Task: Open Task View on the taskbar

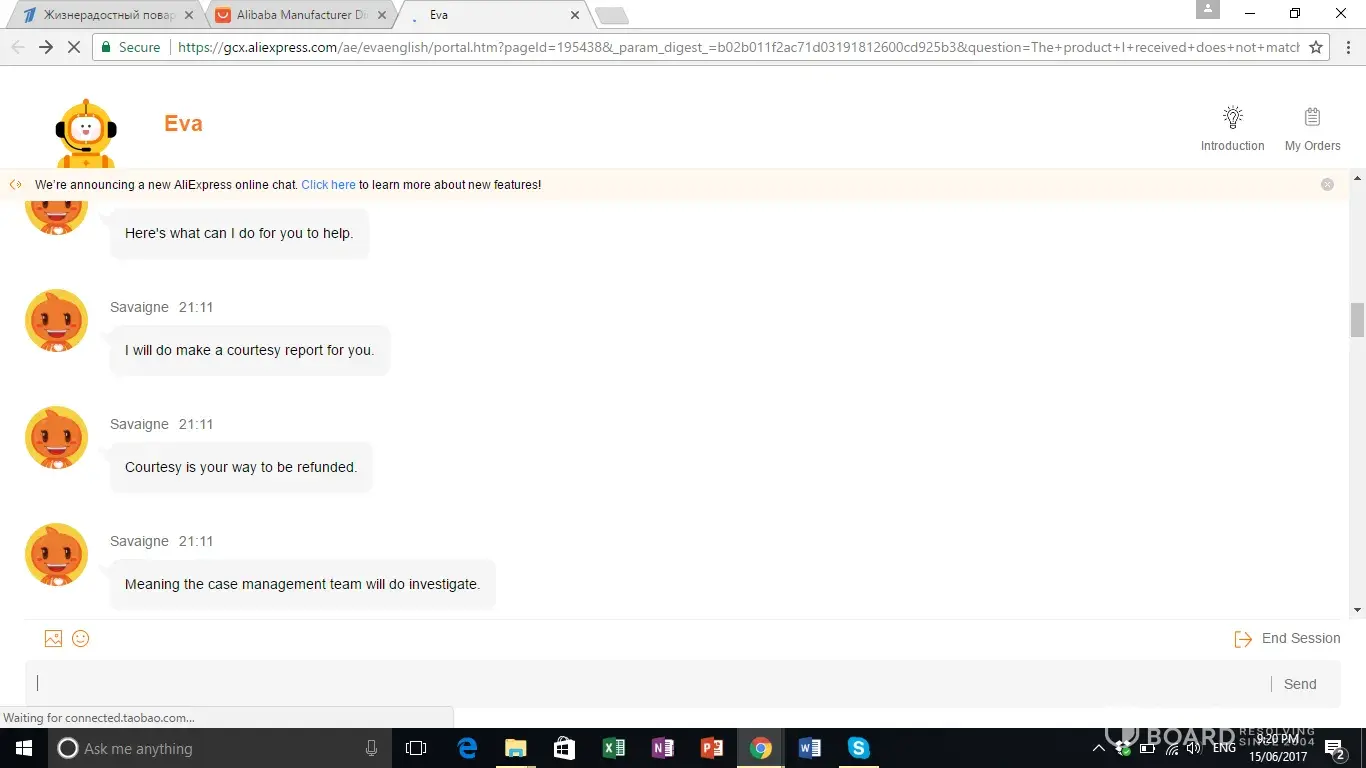Action: pos(416,748)
